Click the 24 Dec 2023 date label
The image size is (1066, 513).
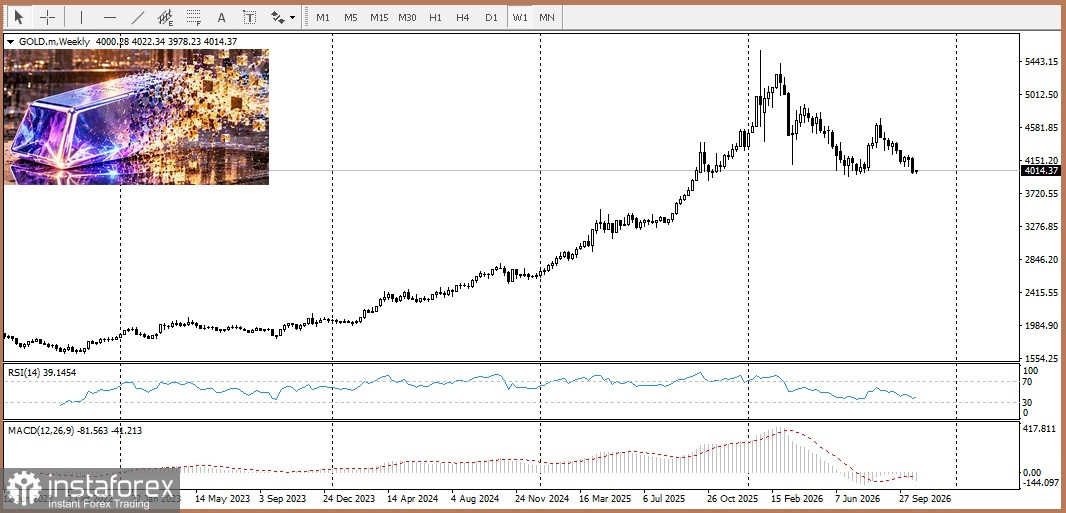349,498
